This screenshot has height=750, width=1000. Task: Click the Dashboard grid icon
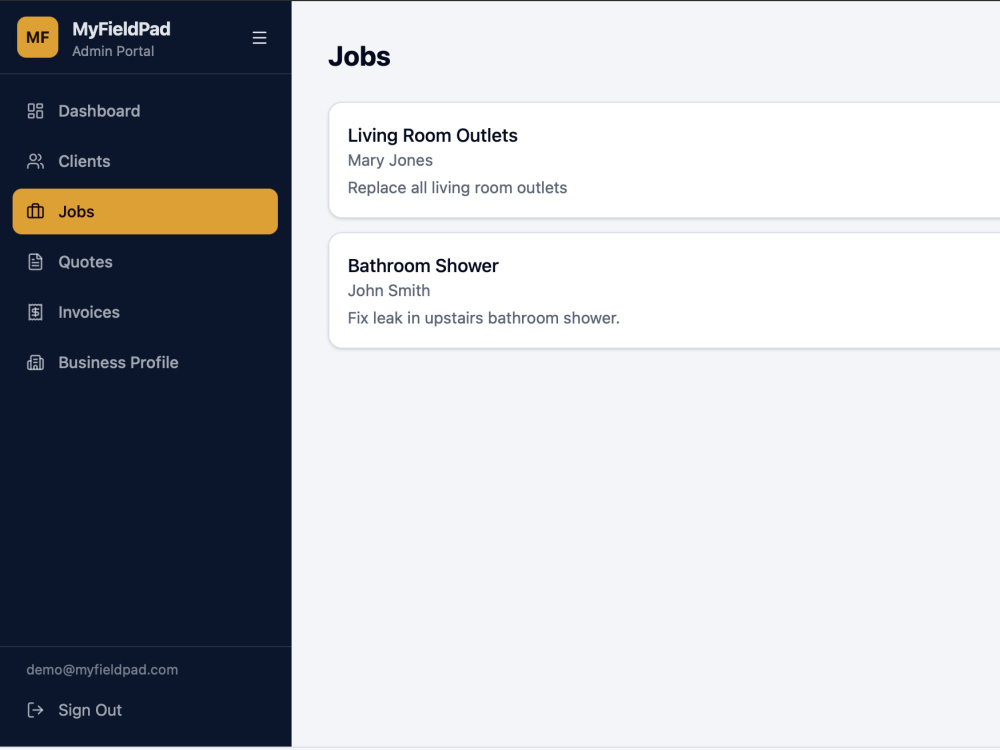coord(36,111)
